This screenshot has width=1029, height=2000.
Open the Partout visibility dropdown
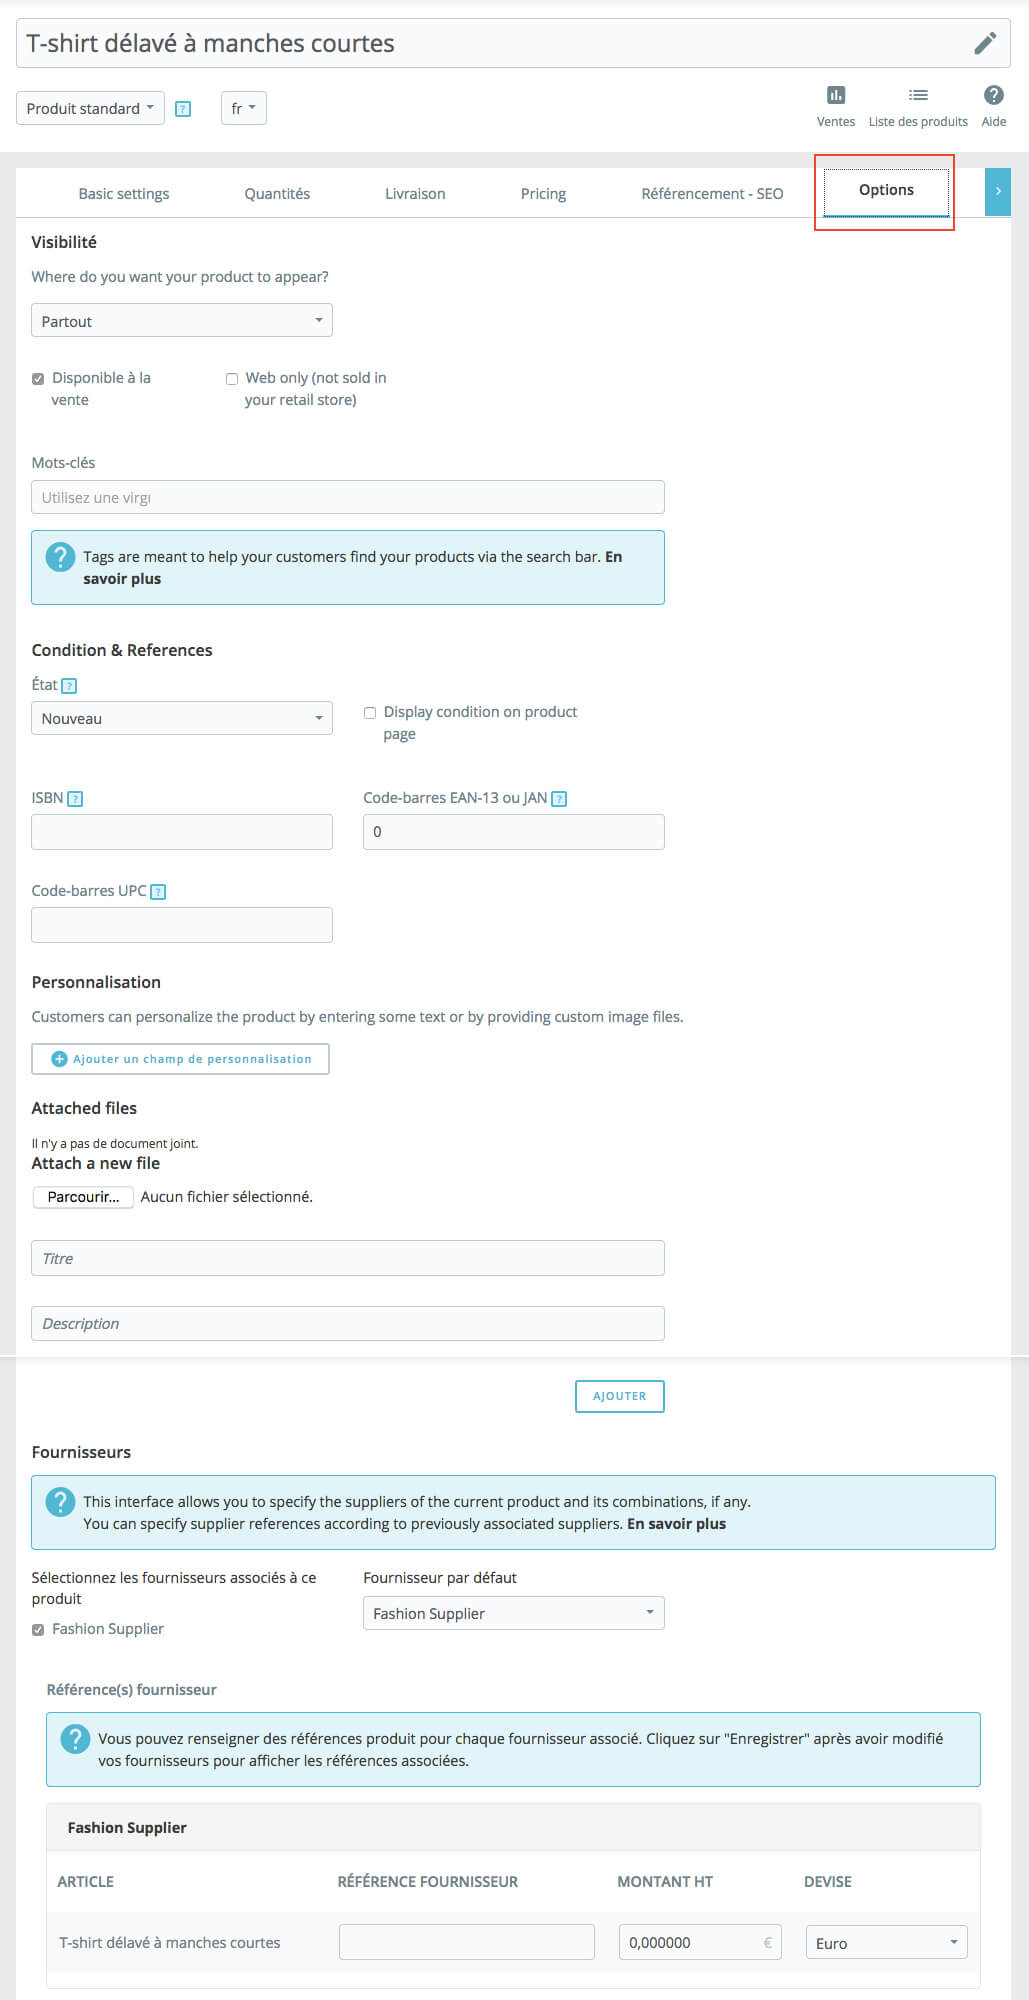pyautogui.click(x=181, y=321)
